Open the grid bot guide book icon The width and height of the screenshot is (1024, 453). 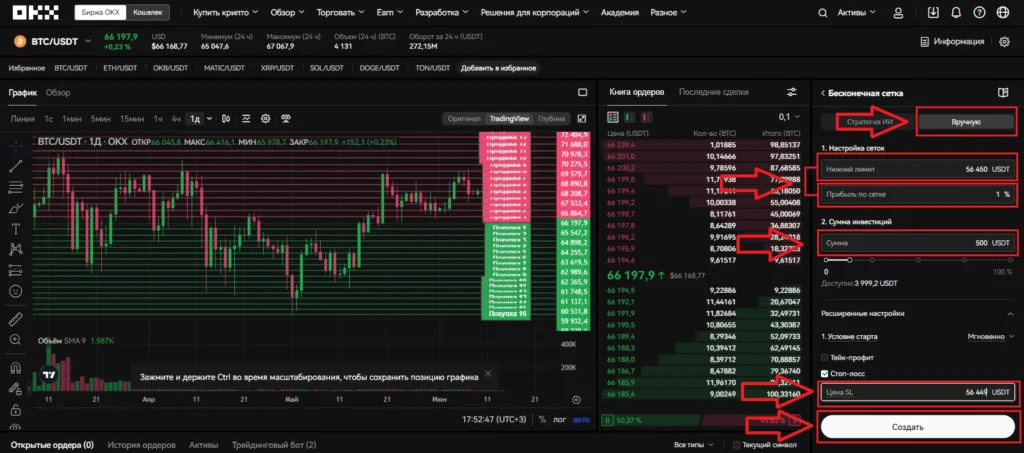coord(1003,93)
